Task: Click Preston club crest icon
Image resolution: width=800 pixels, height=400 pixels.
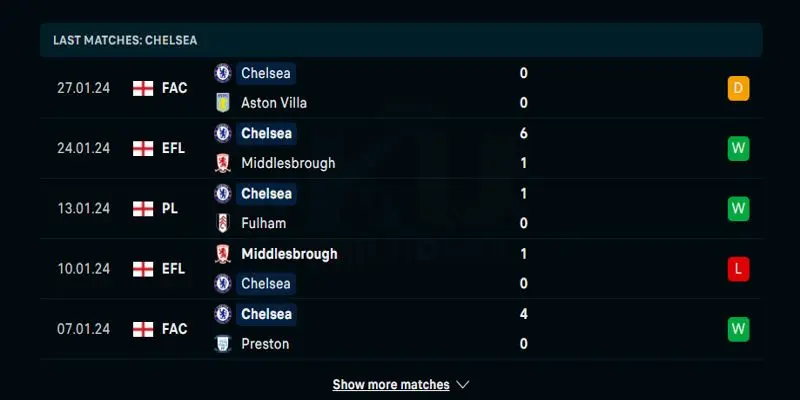Action: click(222, 344)
